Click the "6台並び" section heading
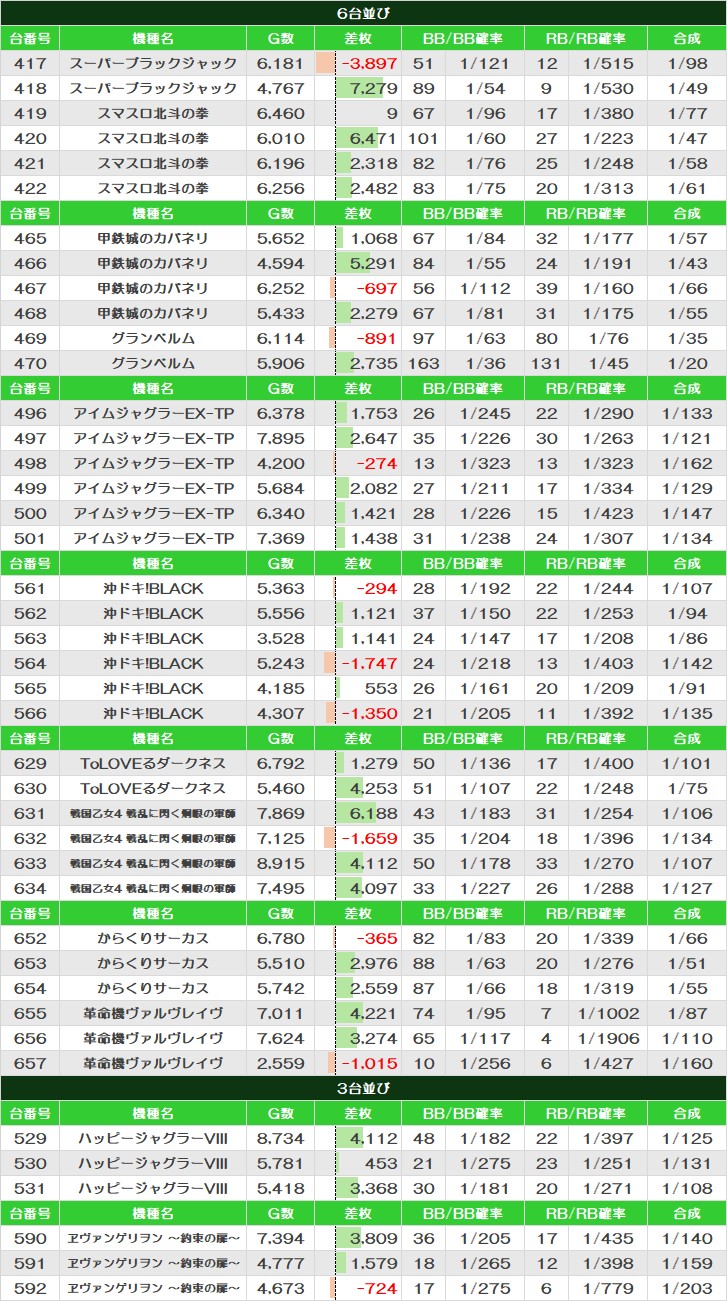The image size is (727, 1301). (x=363, y=13)
